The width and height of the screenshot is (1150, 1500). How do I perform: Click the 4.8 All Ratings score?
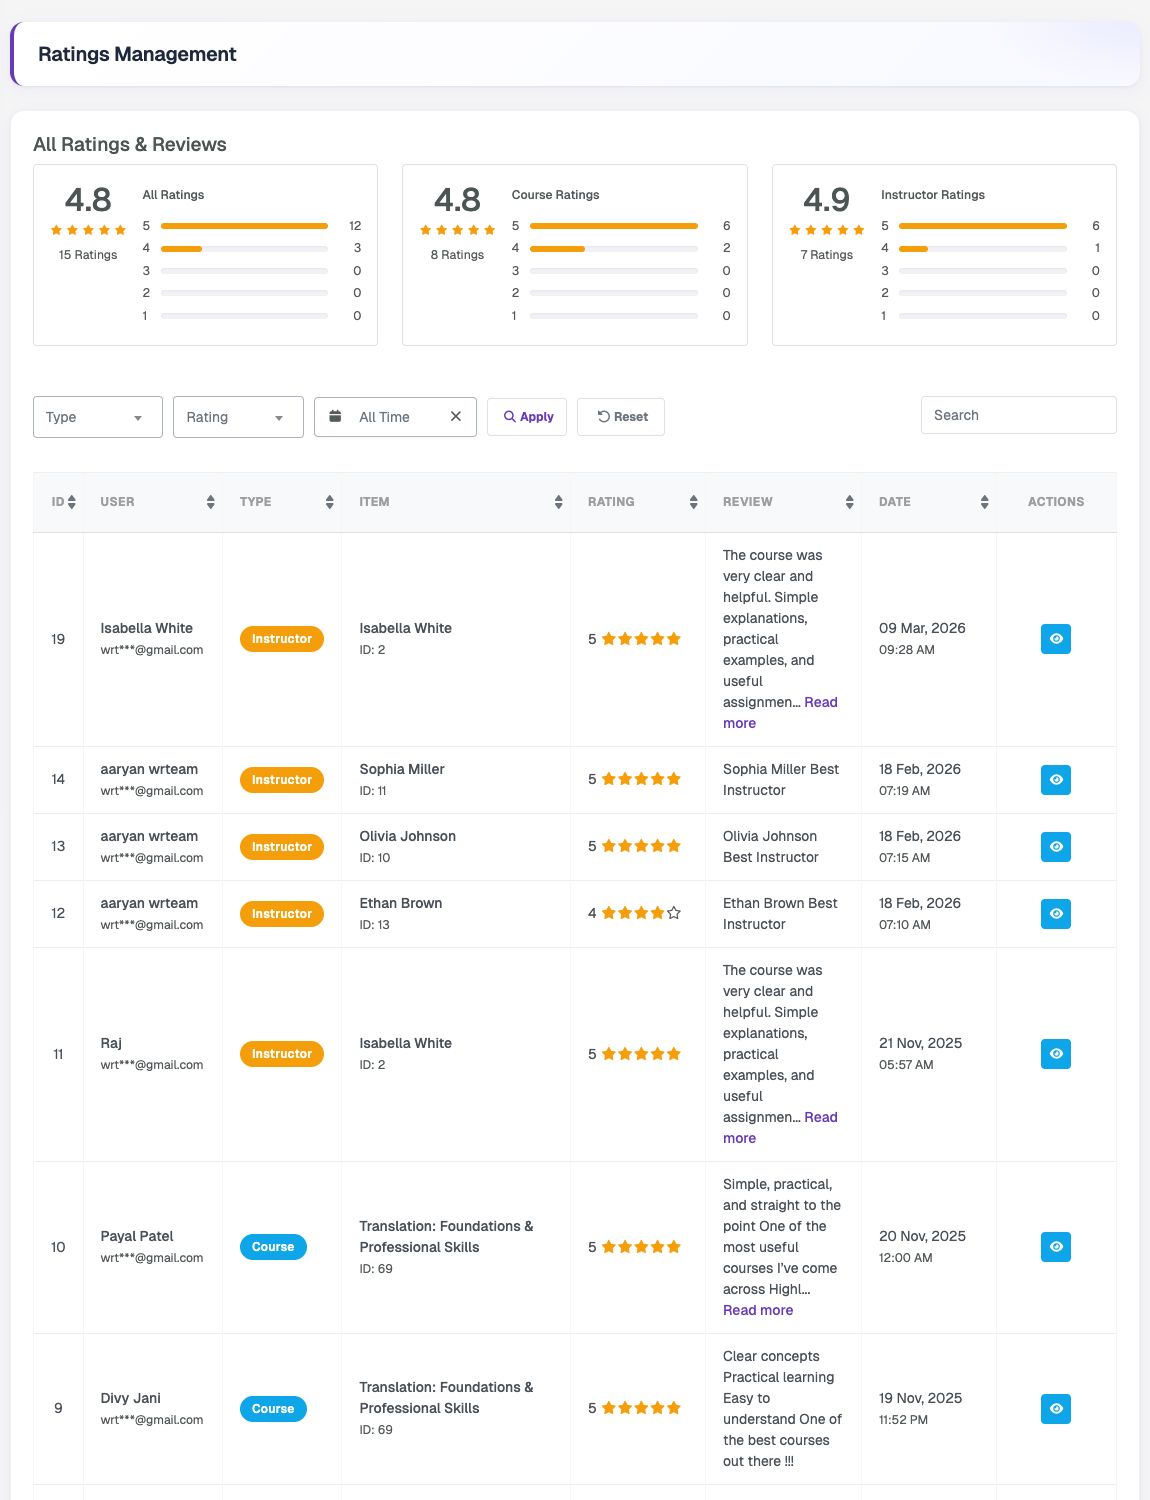(88, 200)
